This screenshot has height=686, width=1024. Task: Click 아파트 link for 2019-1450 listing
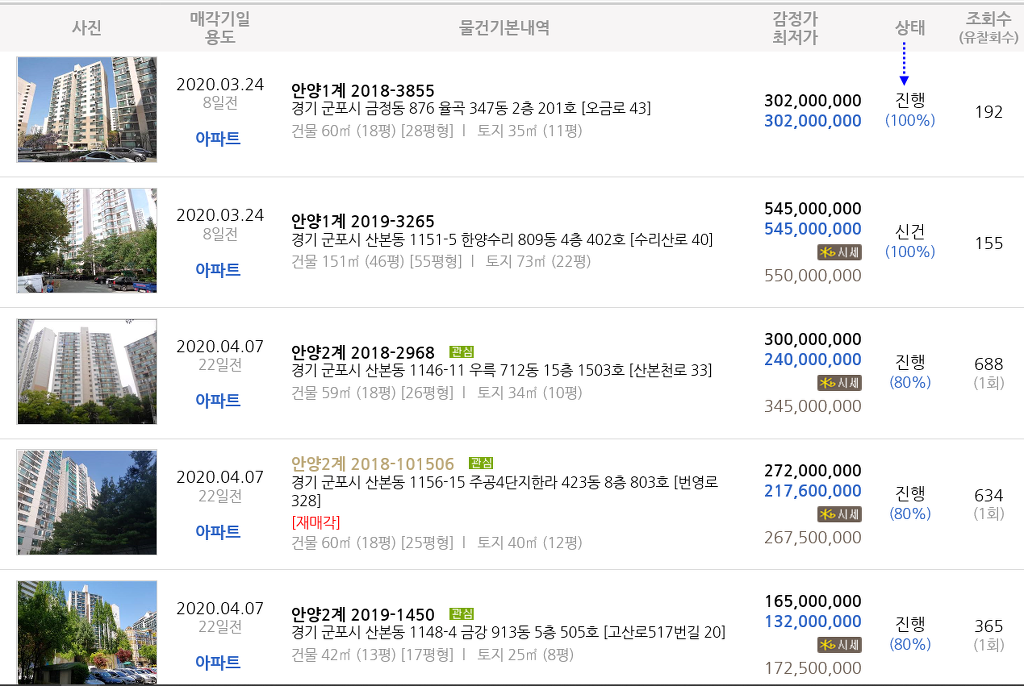[218, 662]
